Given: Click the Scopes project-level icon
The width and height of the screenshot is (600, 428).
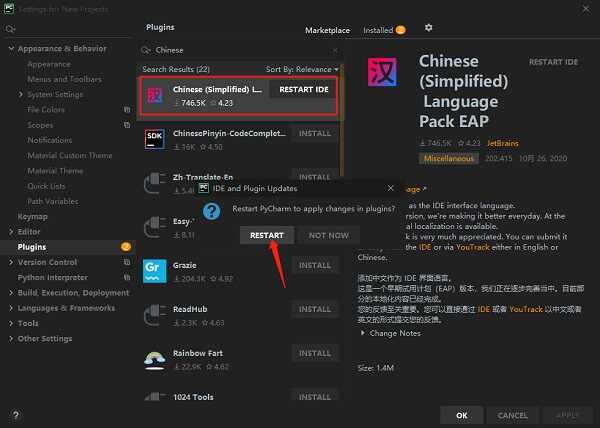Looking at the screenshot, I should (127, 125).
